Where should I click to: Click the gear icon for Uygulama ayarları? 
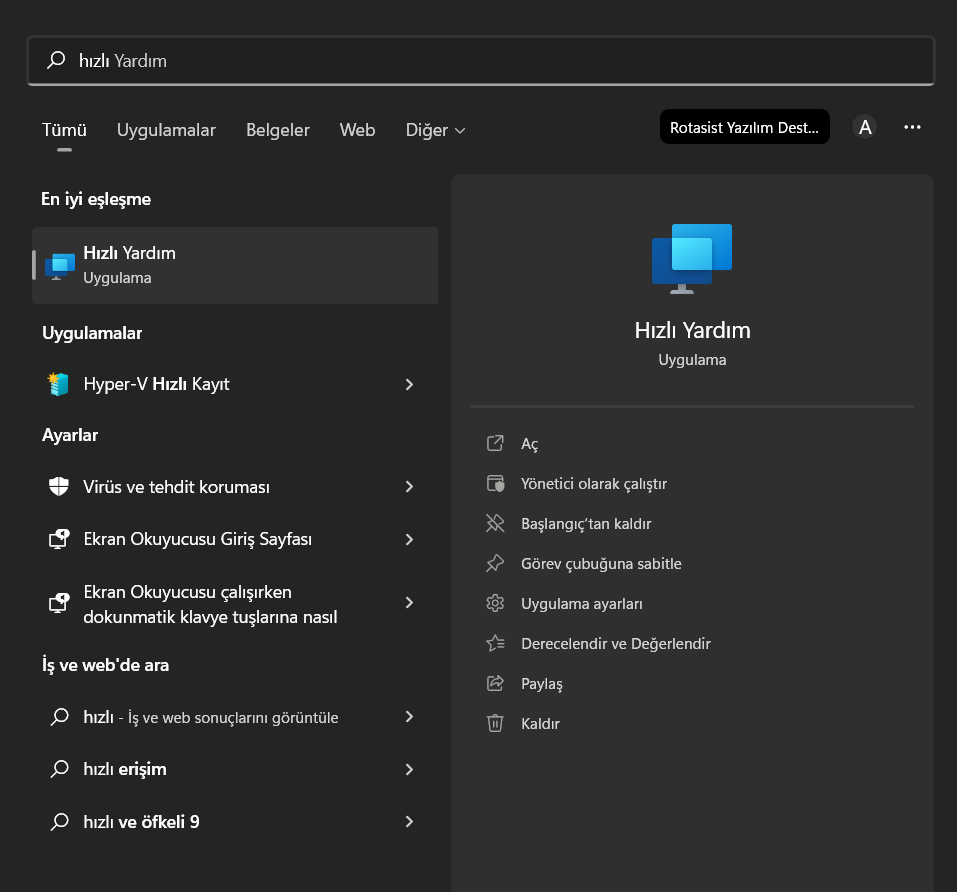click(x=495, y=603)
